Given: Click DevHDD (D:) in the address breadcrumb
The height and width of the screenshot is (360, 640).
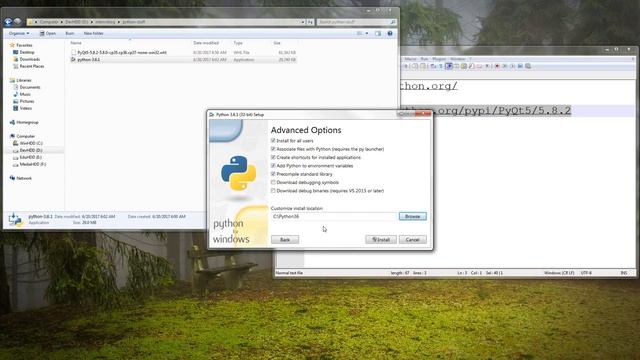Looking at the screenshot, I should click(x=77, y=22).
